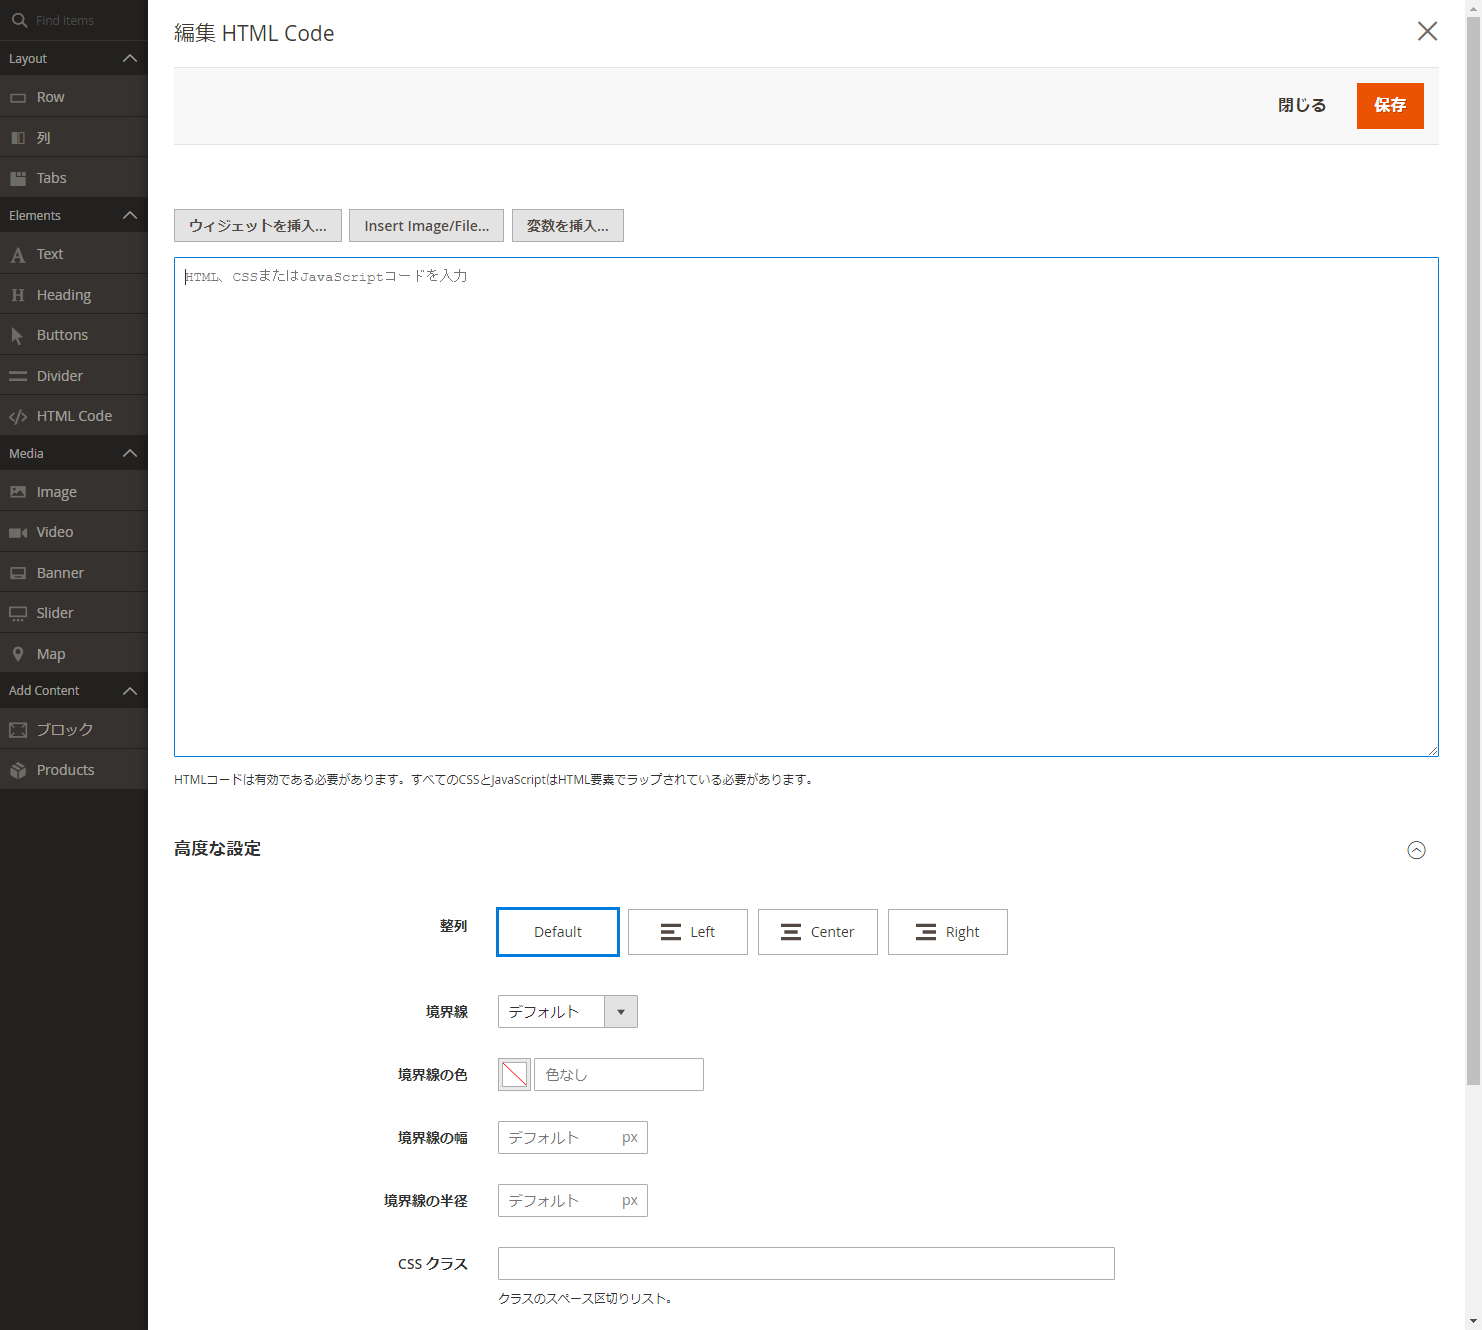
Task: Select the Buttons cursor icon
Action: coord(18,336)
